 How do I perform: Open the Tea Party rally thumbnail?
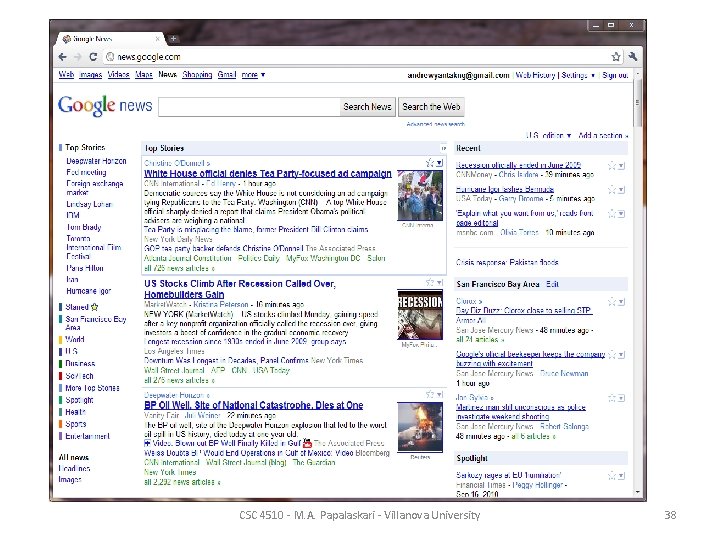(420, 196)
